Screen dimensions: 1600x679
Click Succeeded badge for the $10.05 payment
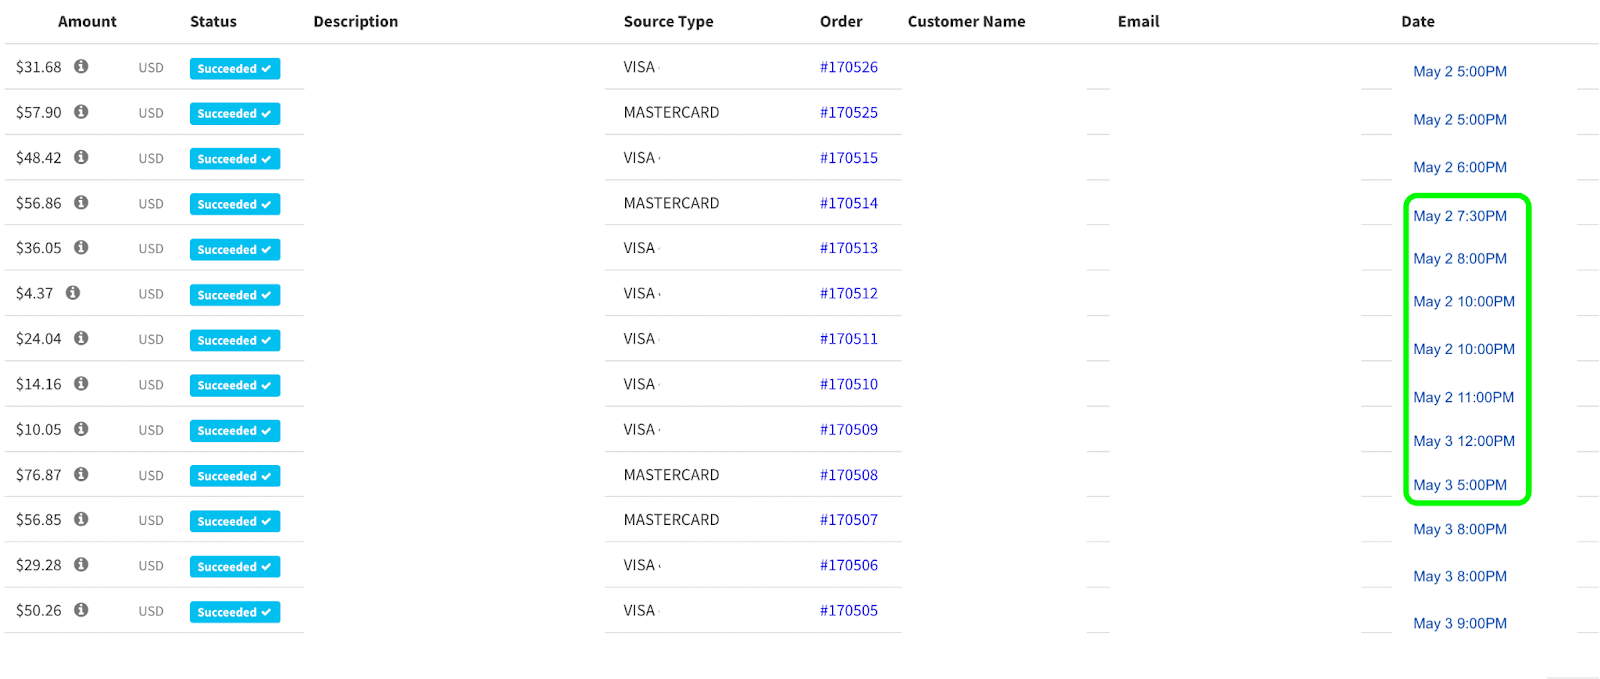(x=234, y=431)
